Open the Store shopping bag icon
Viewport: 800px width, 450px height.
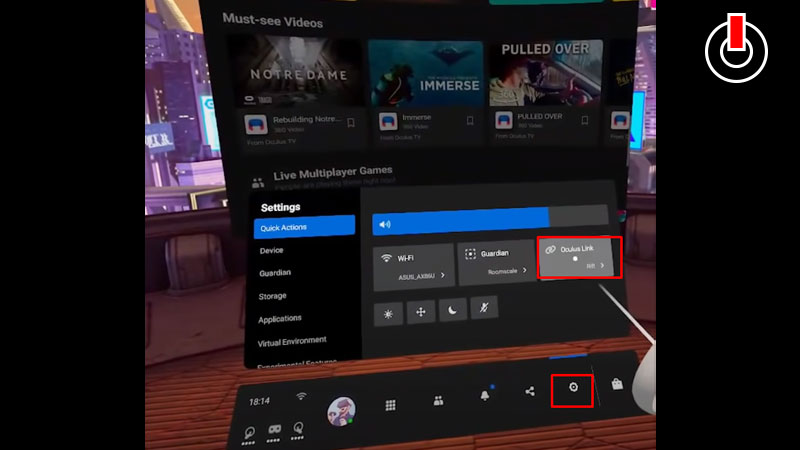pos(617,384)
